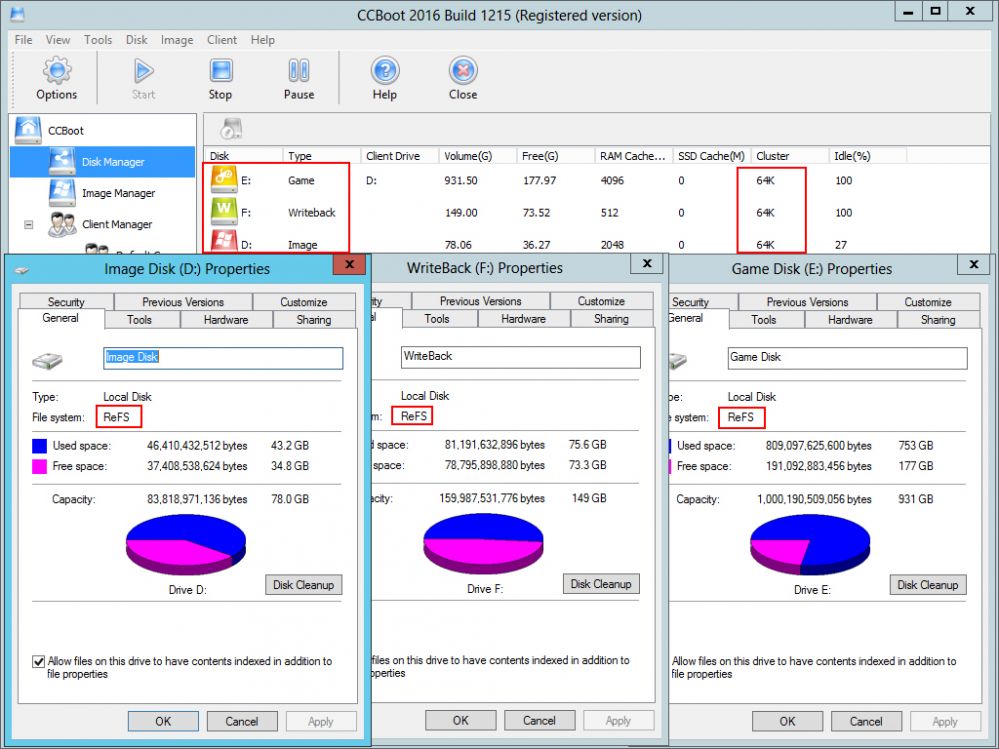Open the Client menu
This screenshot has height=749, width=999.
click(x=222, y=39)
